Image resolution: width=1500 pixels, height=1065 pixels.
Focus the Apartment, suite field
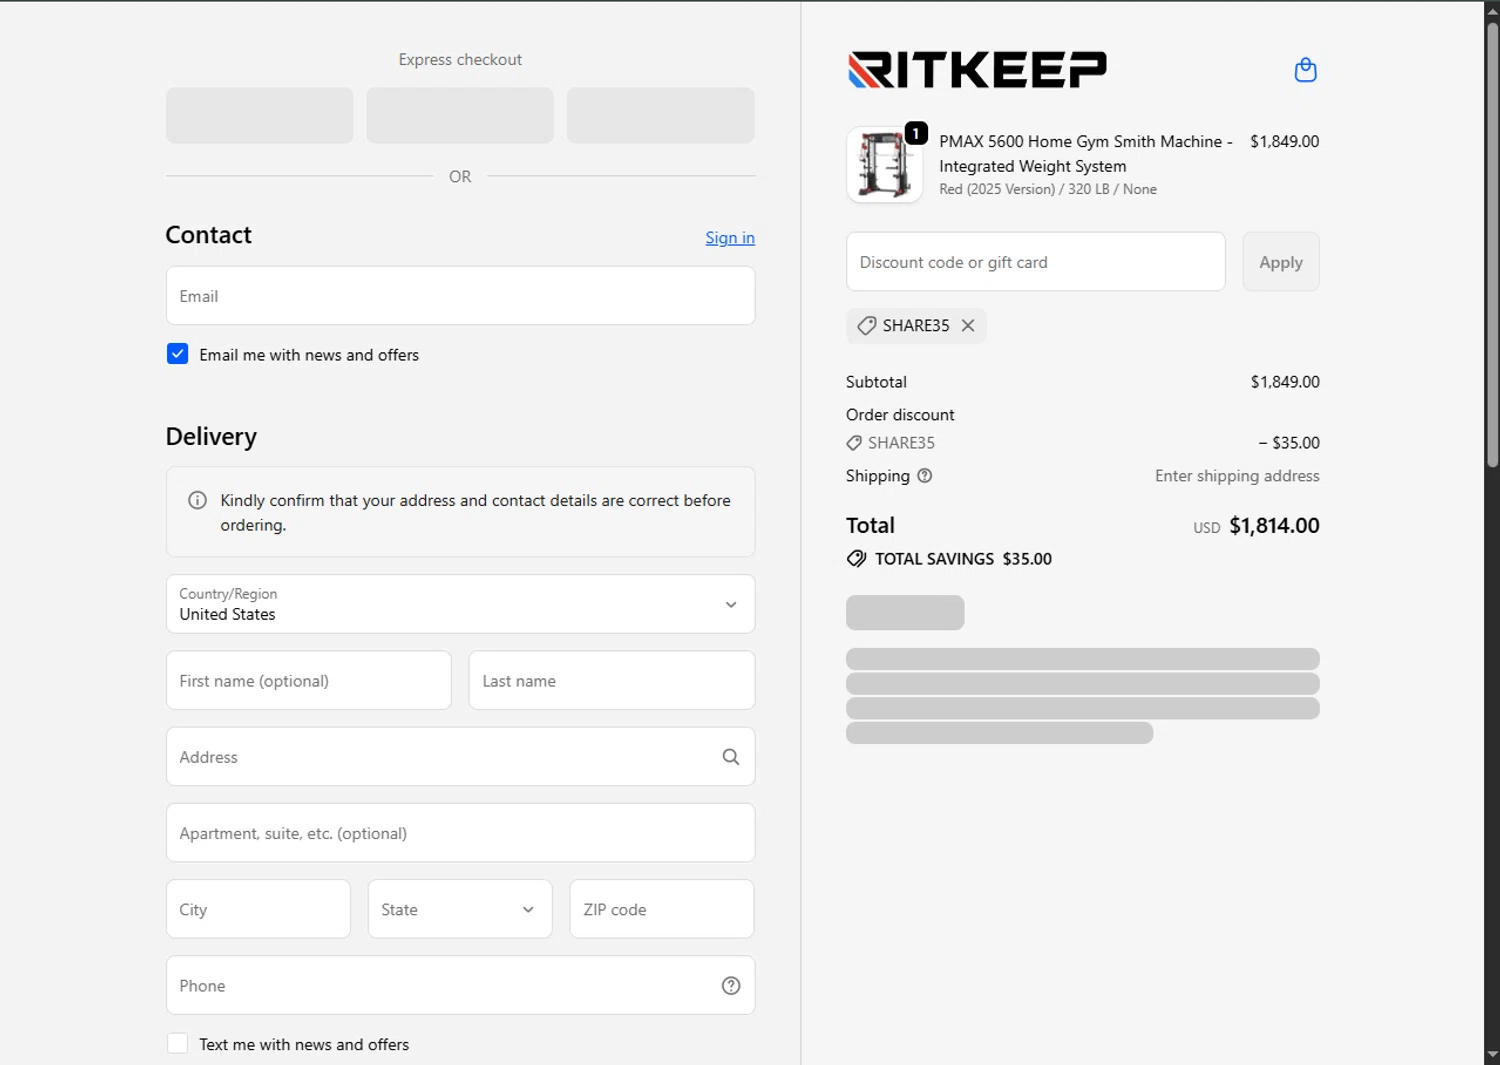[460, 833]
